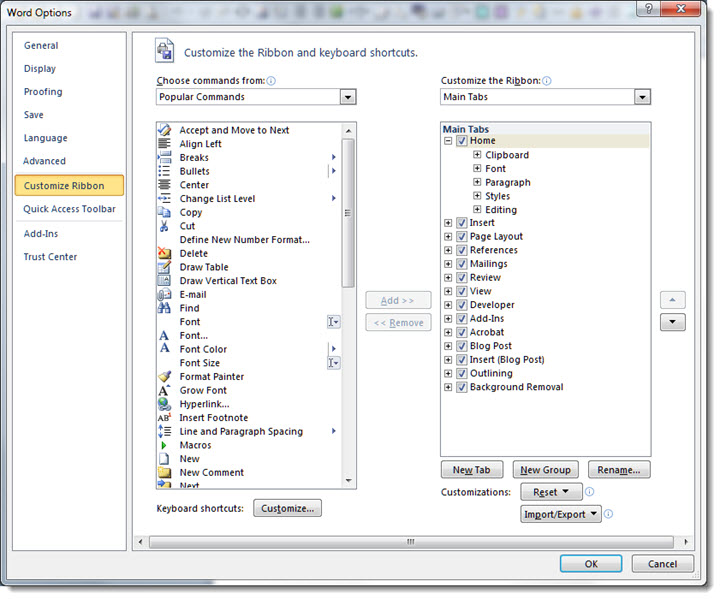Select the Draw Vertical Text Box icon
The height and width of the screenshot is (599, 720).
tap(164, 281)
